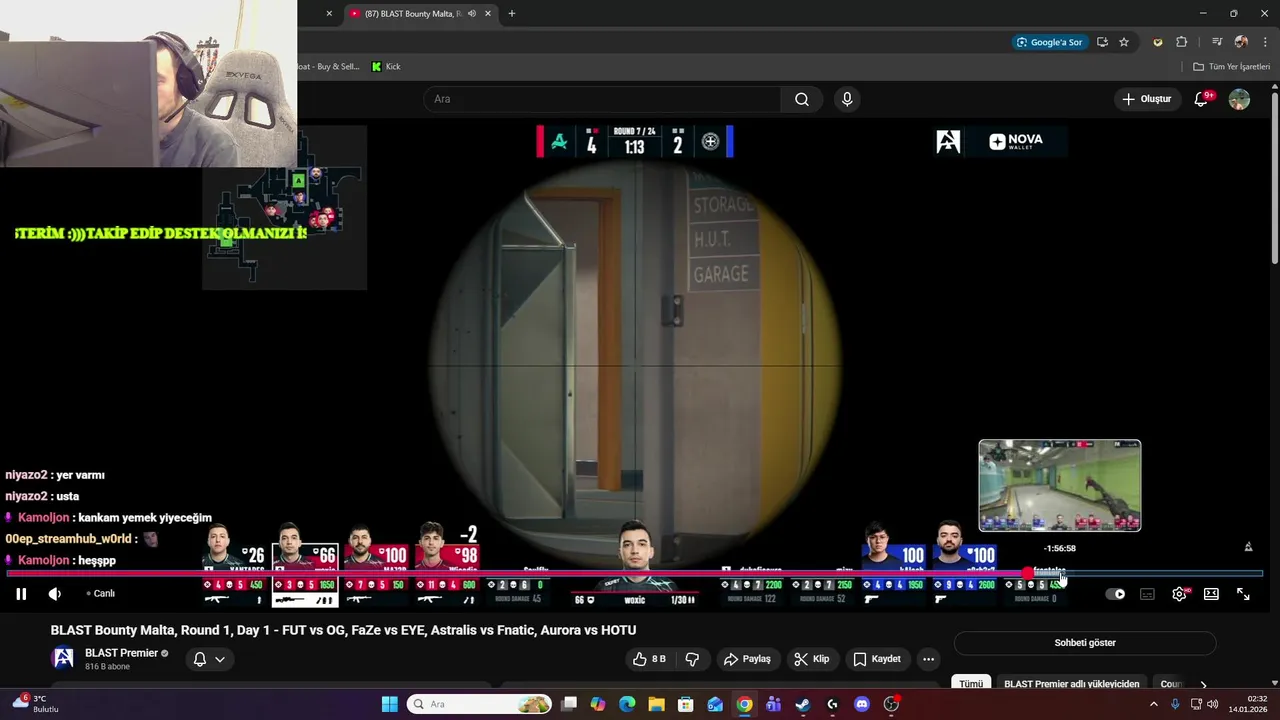
Task: Open Microsoft Edge from taskbar
Action: (627, 704)
